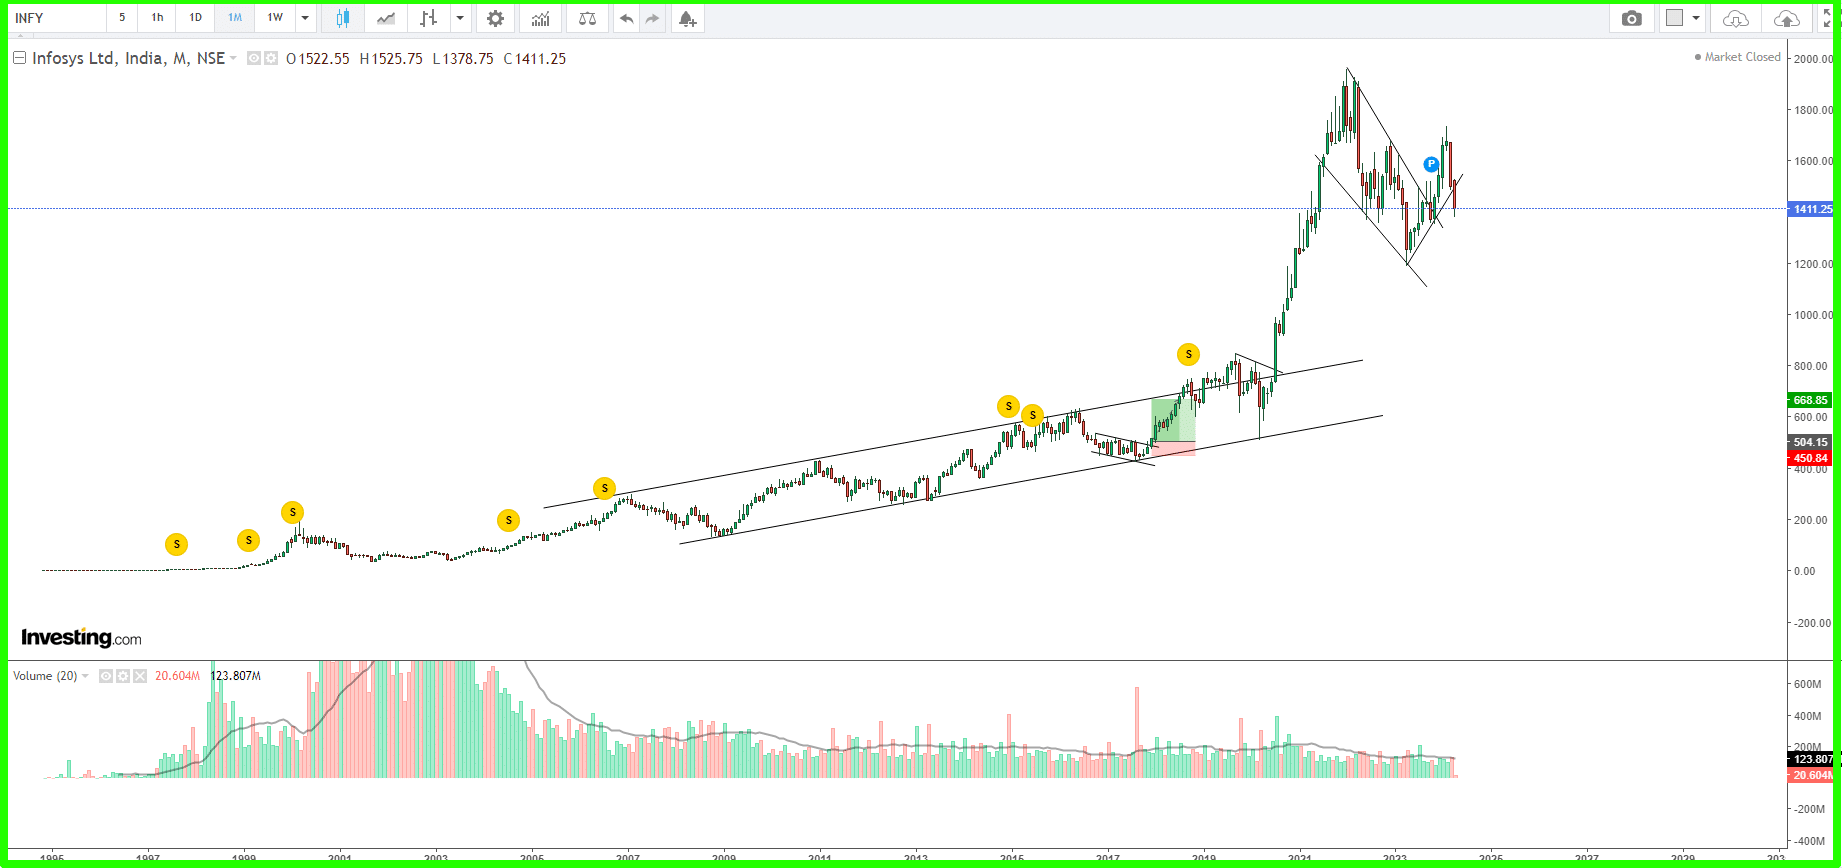Select the 1W weekly interval

[275, 18]
